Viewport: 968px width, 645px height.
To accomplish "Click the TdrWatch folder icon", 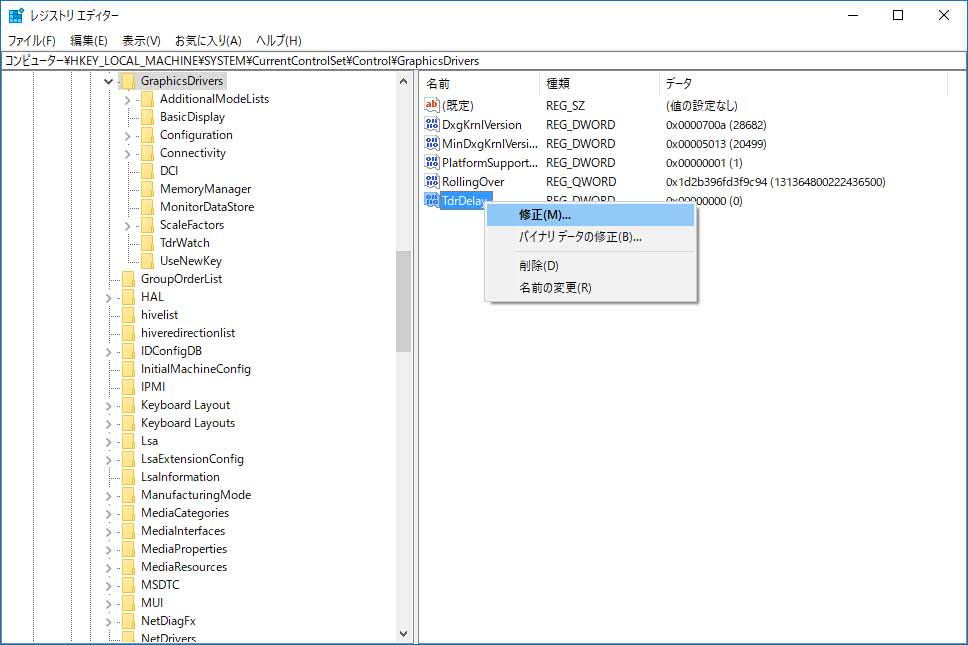I will (147, 243).
